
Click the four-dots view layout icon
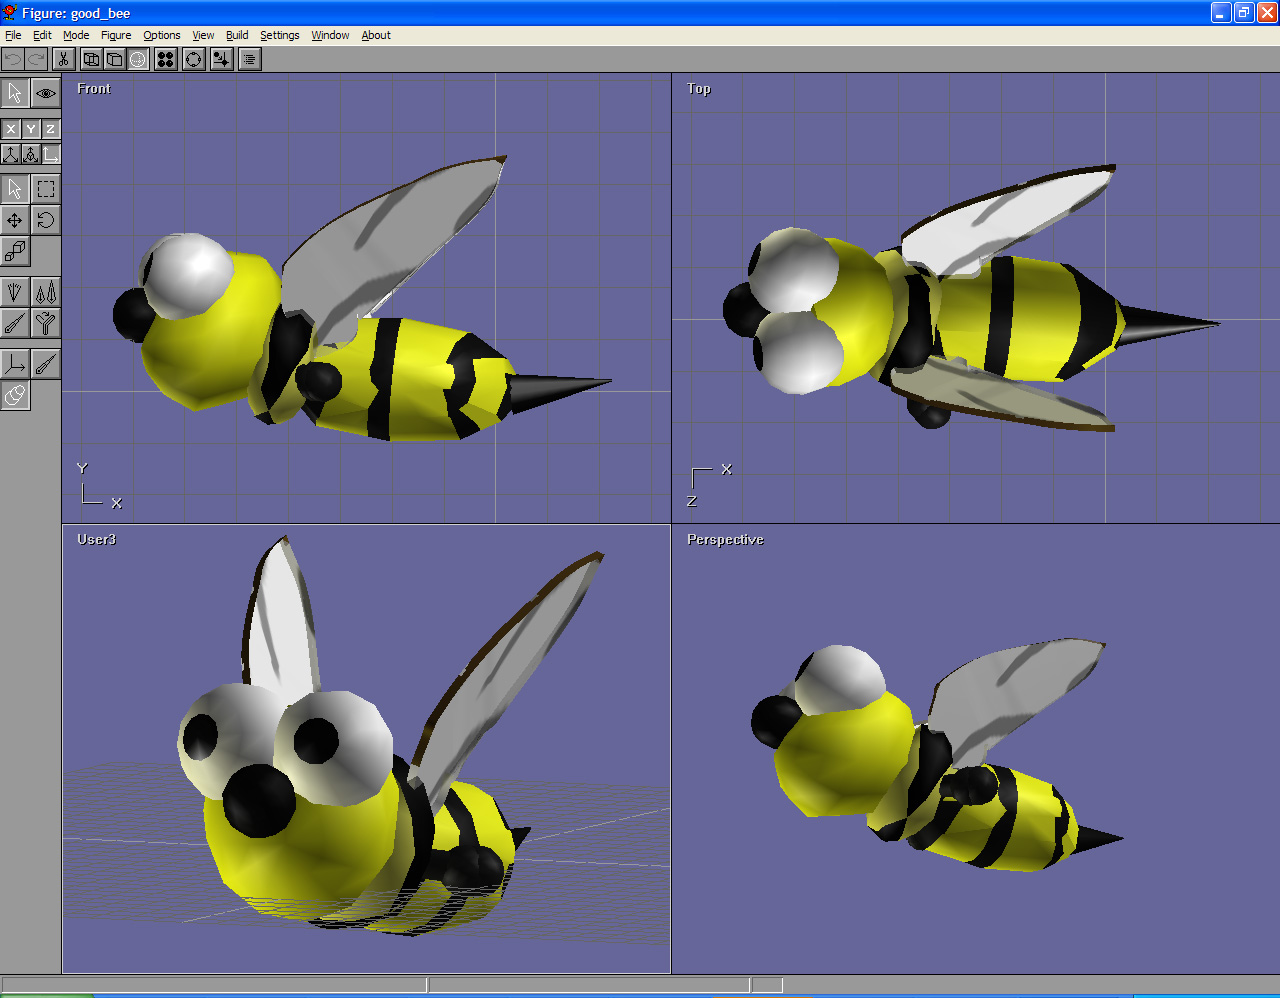coord(166,60)
